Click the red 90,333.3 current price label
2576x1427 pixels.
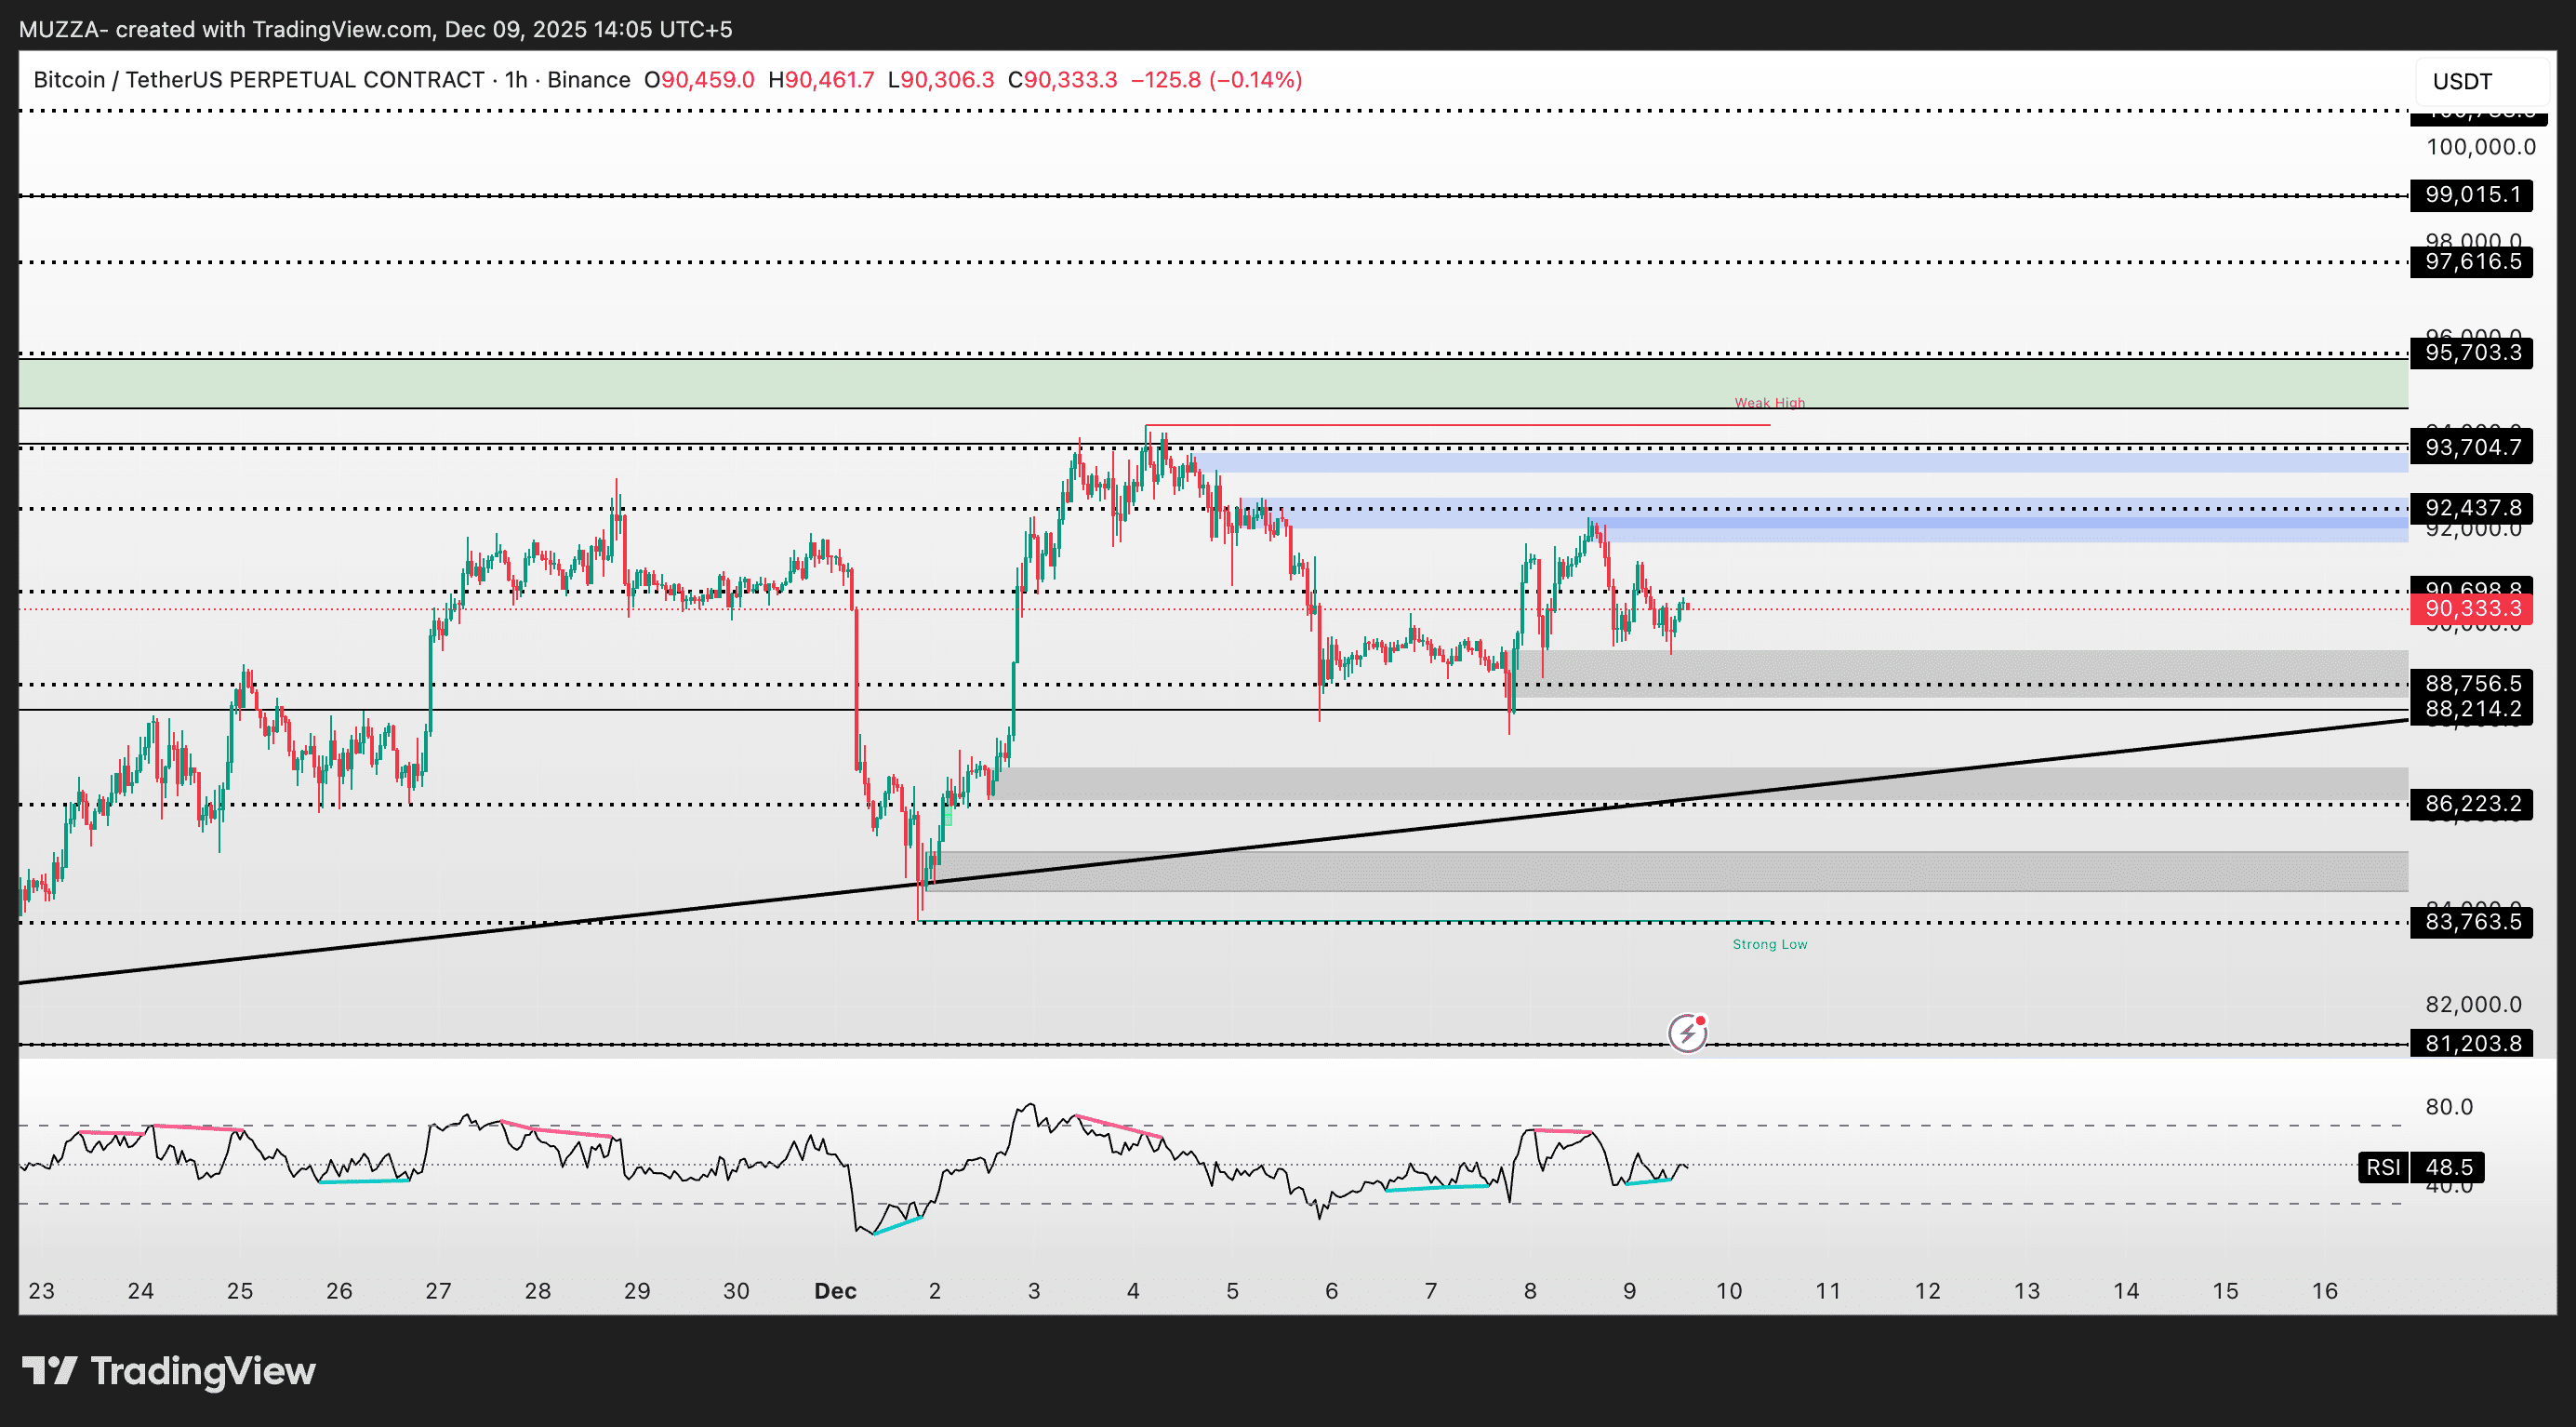pos(2472,608)
